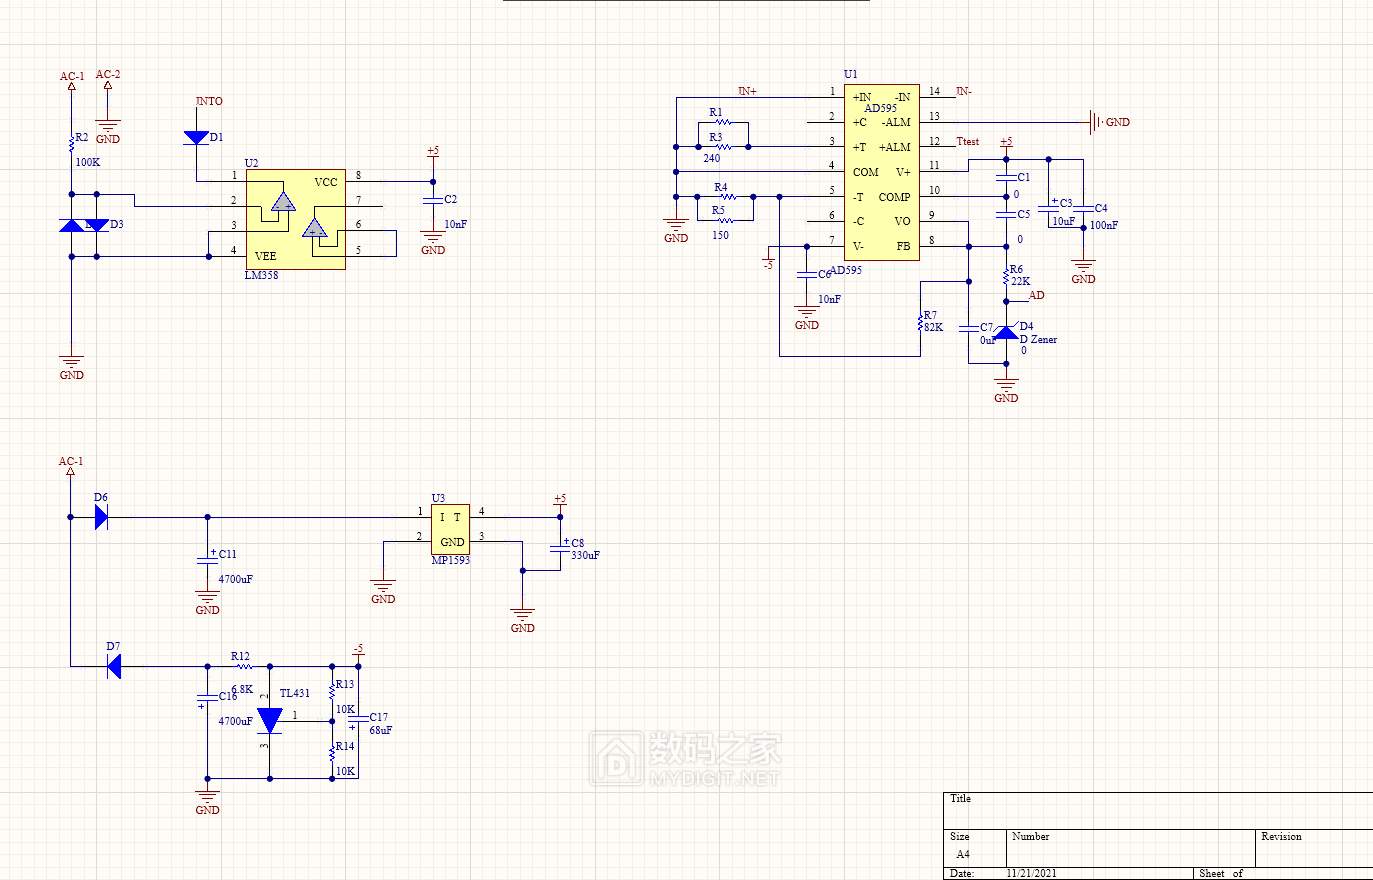Select the LM358 op-amp U2 body
The width and height of the screenshot is (1373, 880).
point(295,219)
